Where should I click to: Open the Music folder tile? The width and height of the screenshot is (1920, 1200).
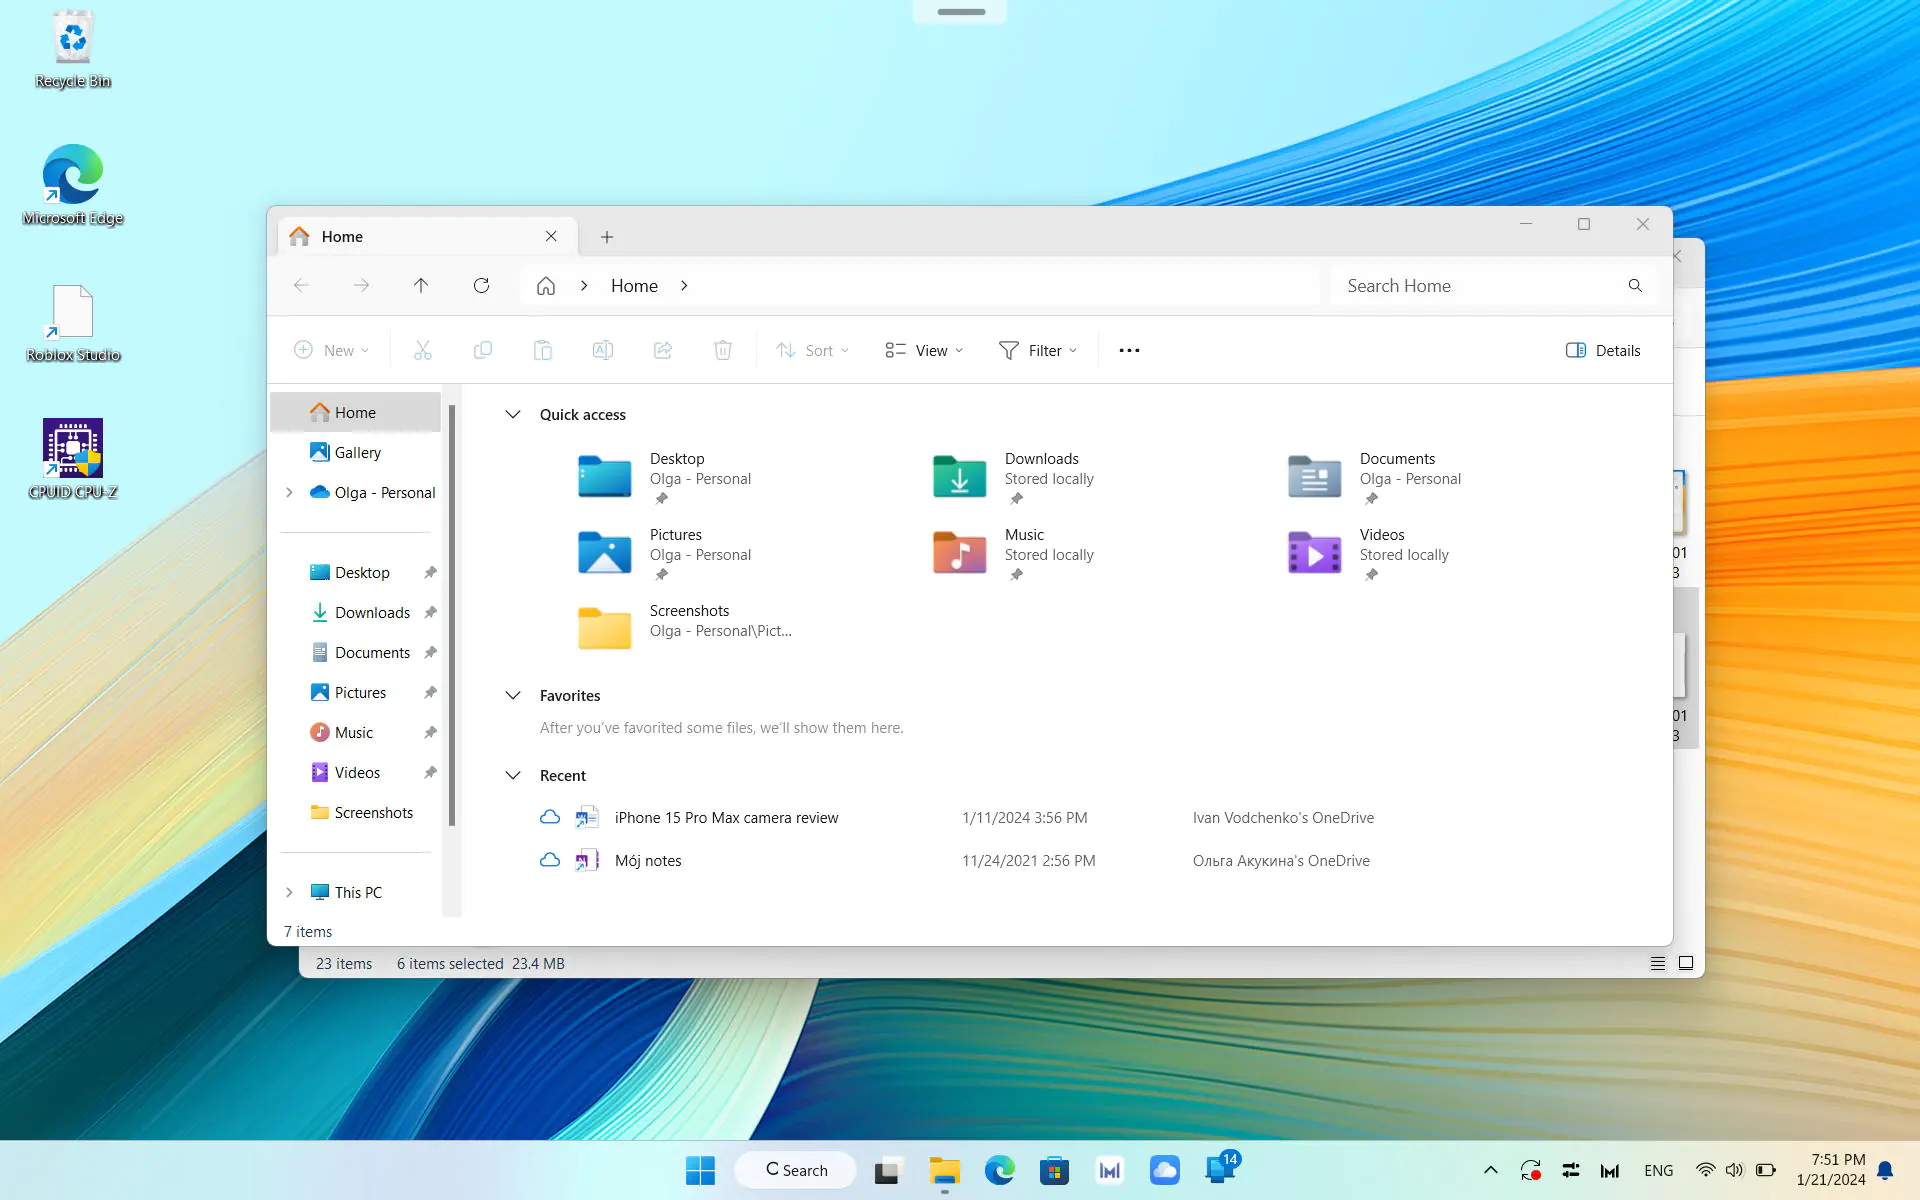click(1015, 554)
